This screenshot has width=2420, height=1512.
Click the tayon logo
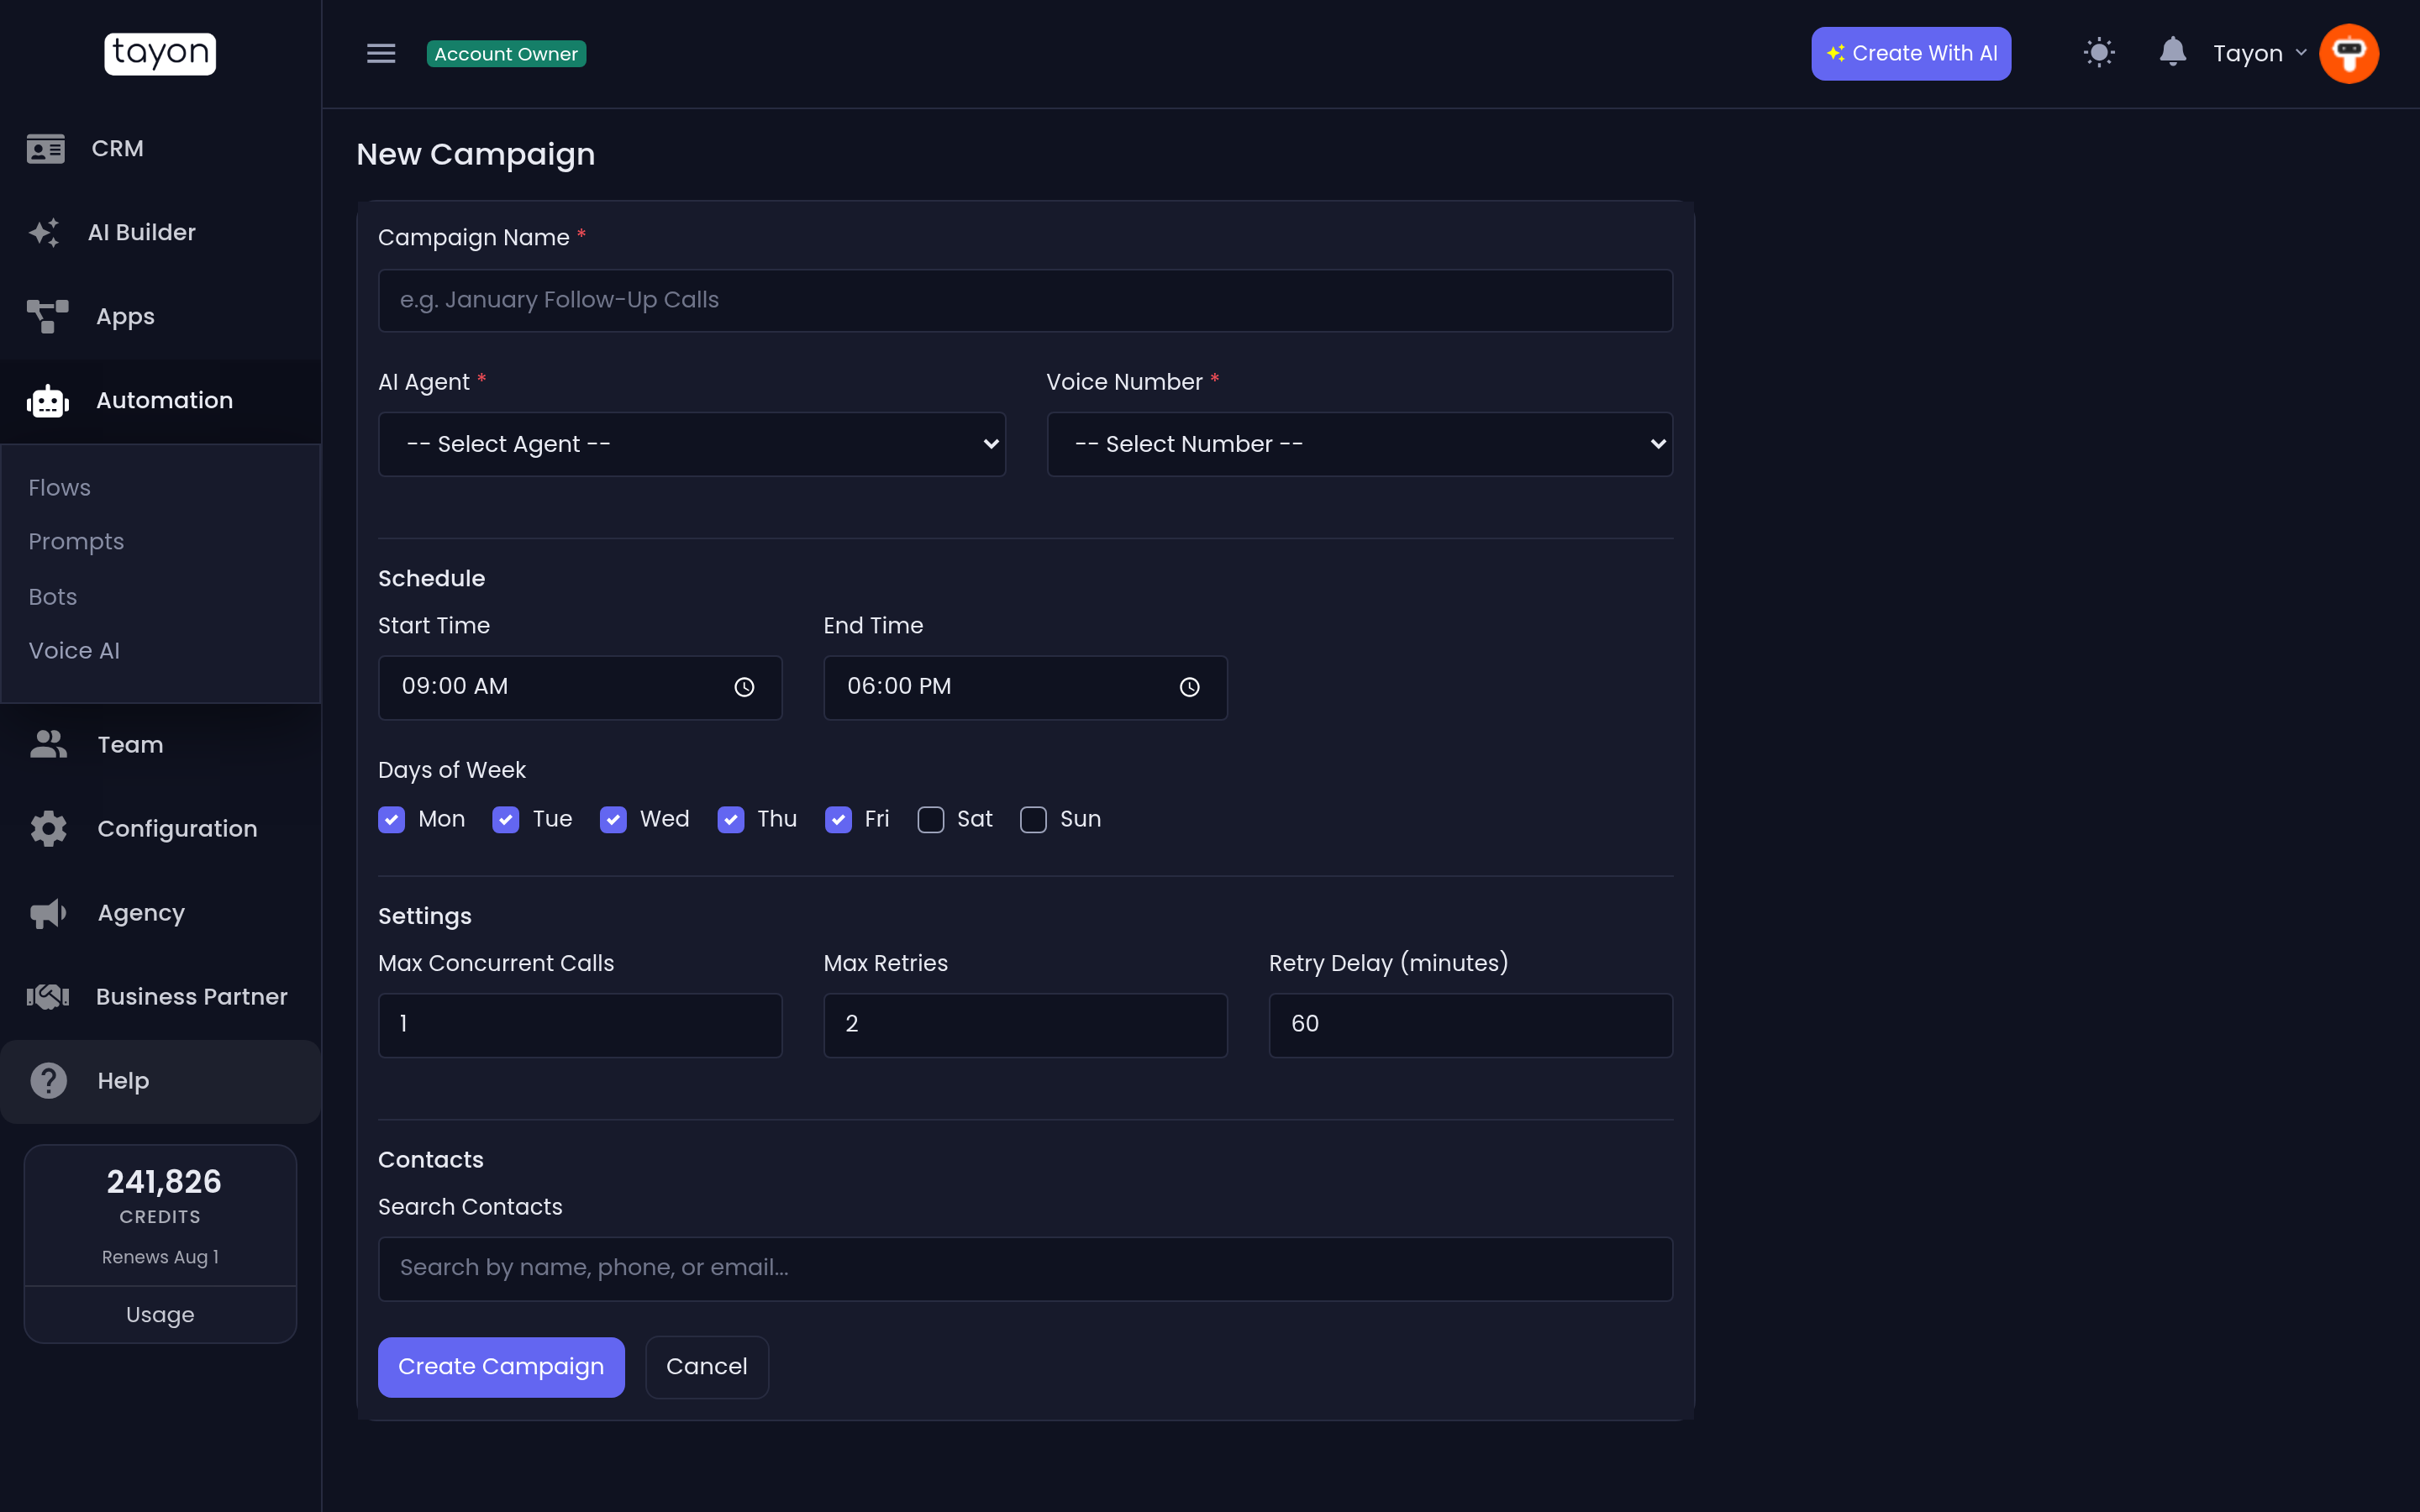(160, 53)
